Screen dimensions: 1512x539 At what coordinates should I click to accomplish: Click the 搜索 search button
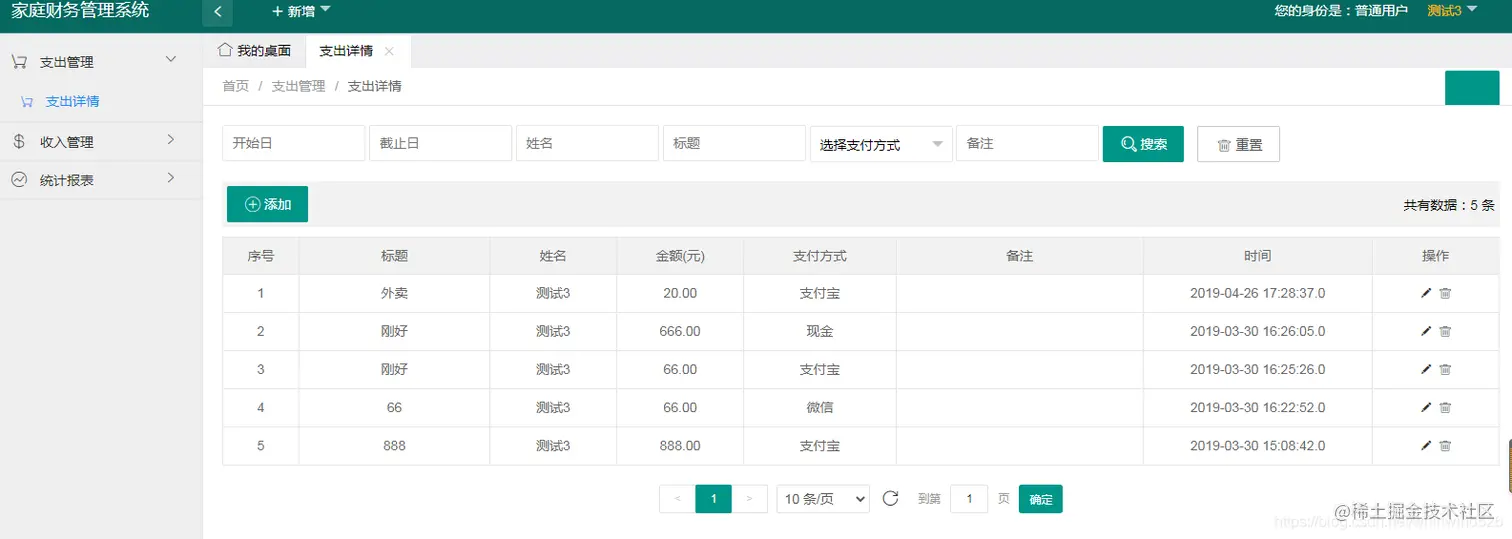coord(1143,143)
